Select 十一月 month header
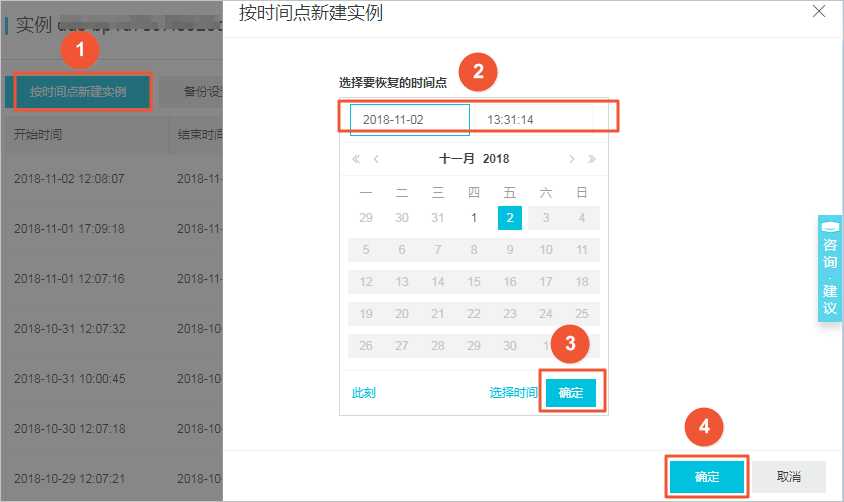 456,159
